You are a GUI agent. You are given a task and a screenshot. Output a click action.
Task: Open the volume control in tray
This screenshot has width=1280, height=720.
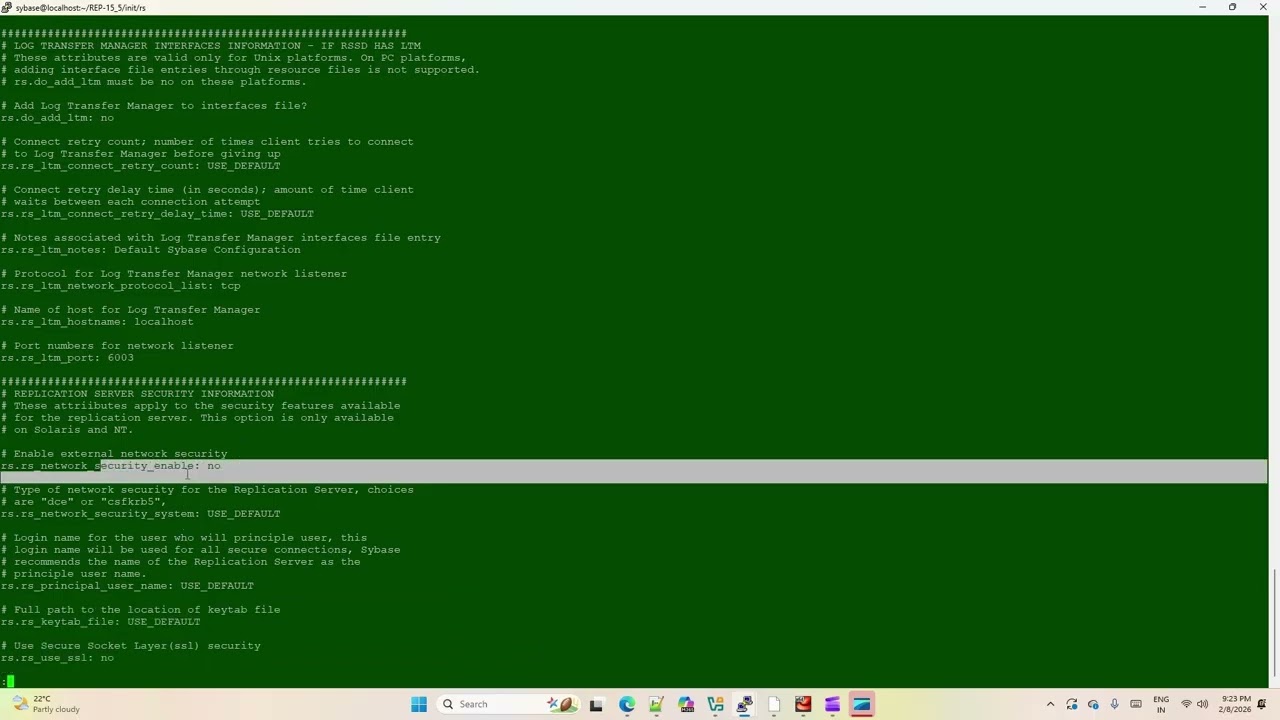point(1202,704)
